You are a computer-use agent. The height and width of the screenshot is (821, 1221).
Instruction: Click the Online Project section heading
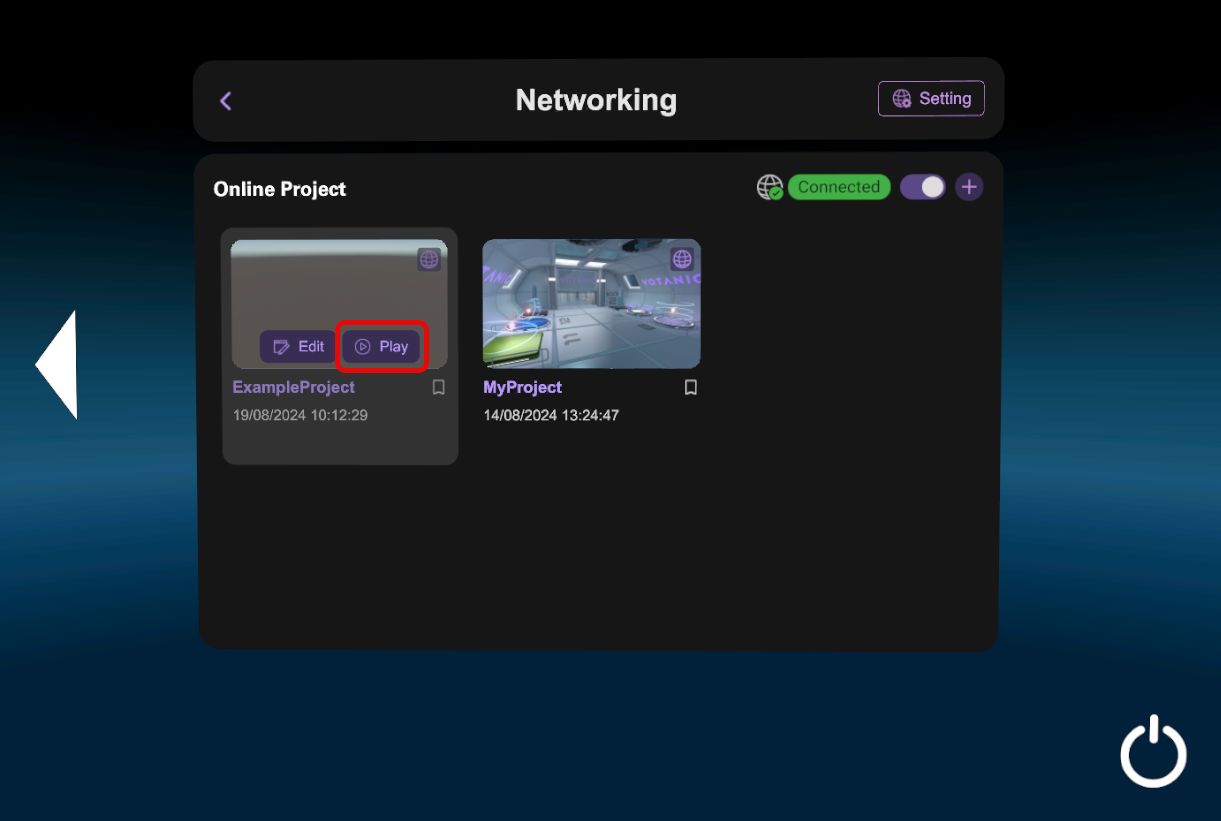tap(280, 189)
